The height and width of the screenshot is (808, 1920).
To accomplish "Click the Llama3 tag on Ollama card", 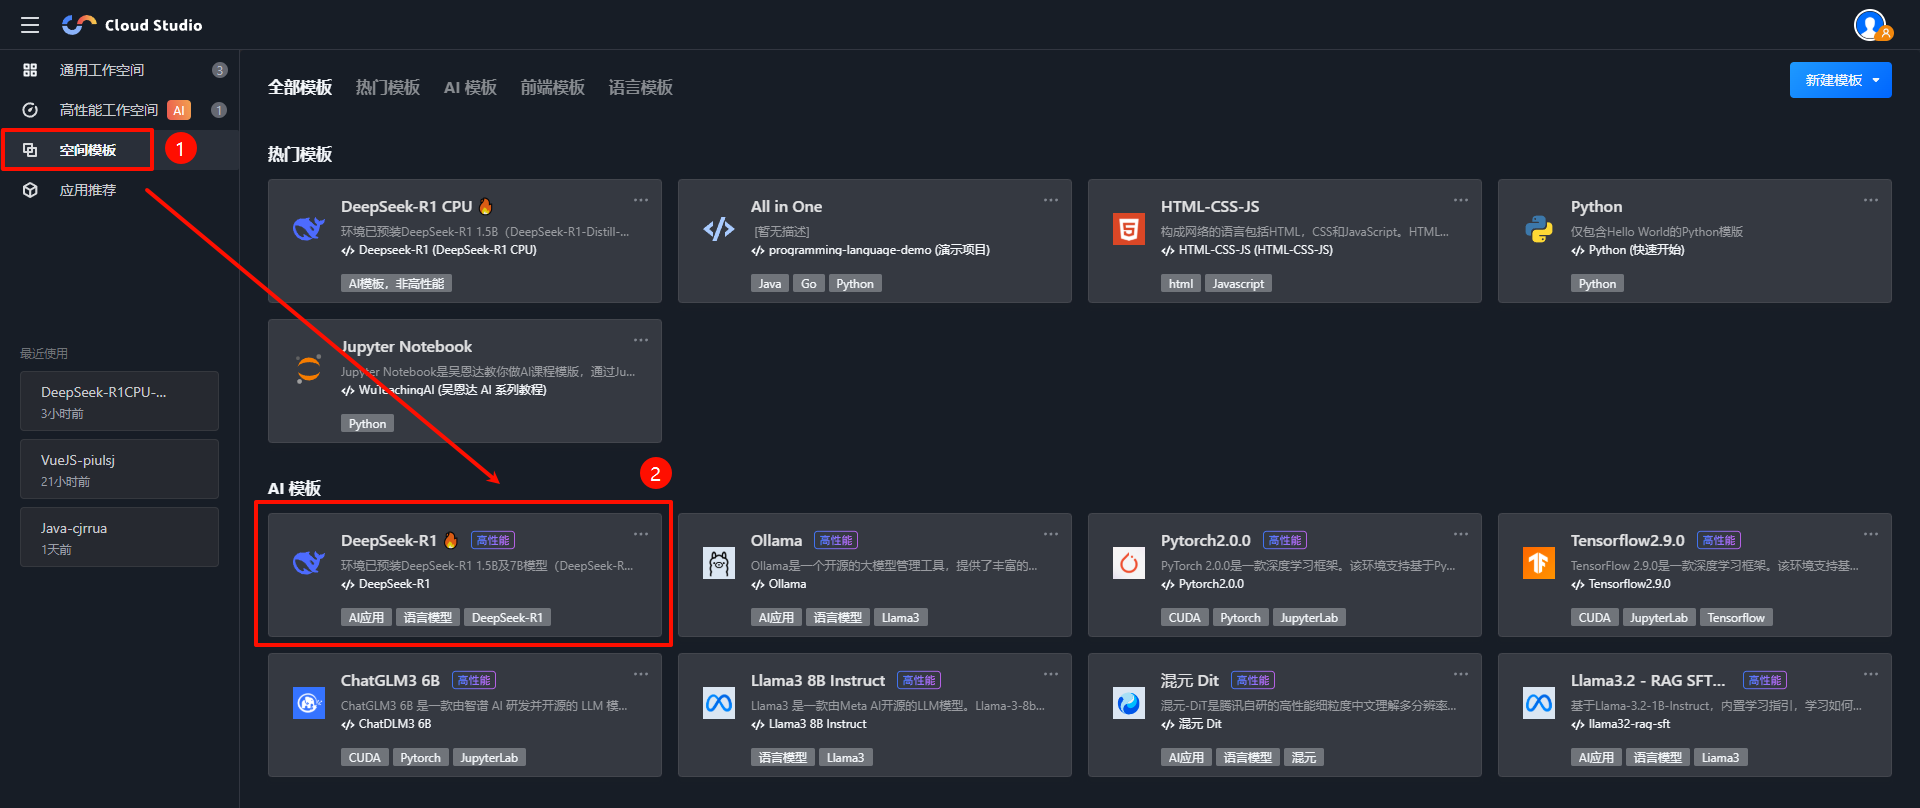I will (900, 618).
